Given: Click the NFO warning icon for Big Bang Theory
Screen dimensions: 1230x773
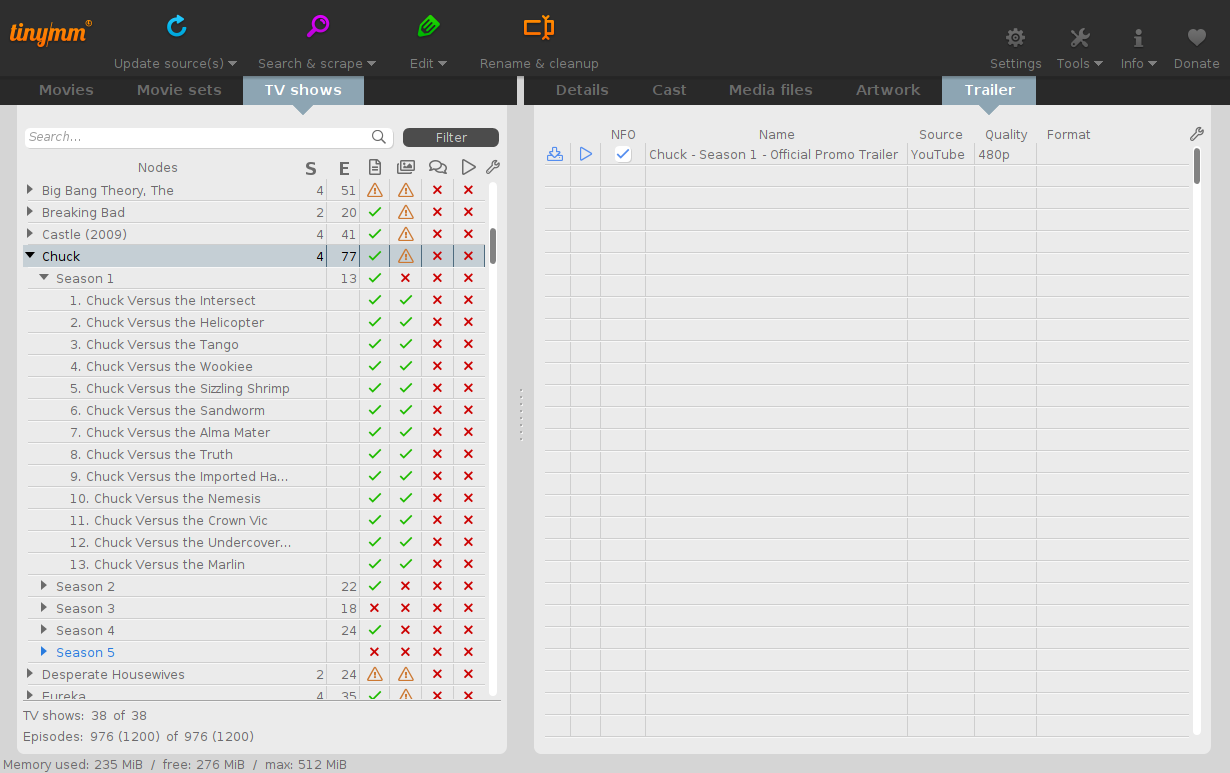Looking at the screenshot, I should pos(375,190).
